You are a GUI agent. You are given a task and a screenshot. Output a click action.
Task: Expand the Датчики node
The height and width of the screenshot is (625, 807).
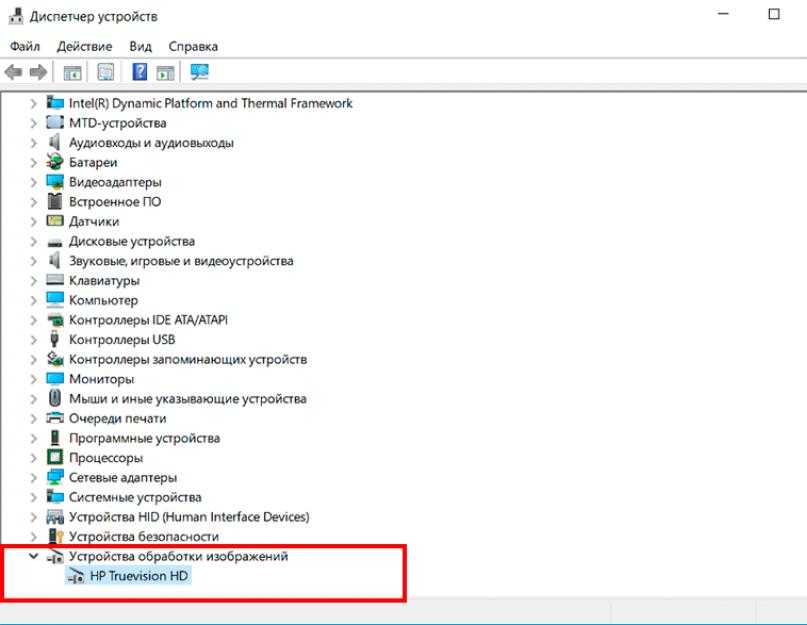click(x=33, y=221)
